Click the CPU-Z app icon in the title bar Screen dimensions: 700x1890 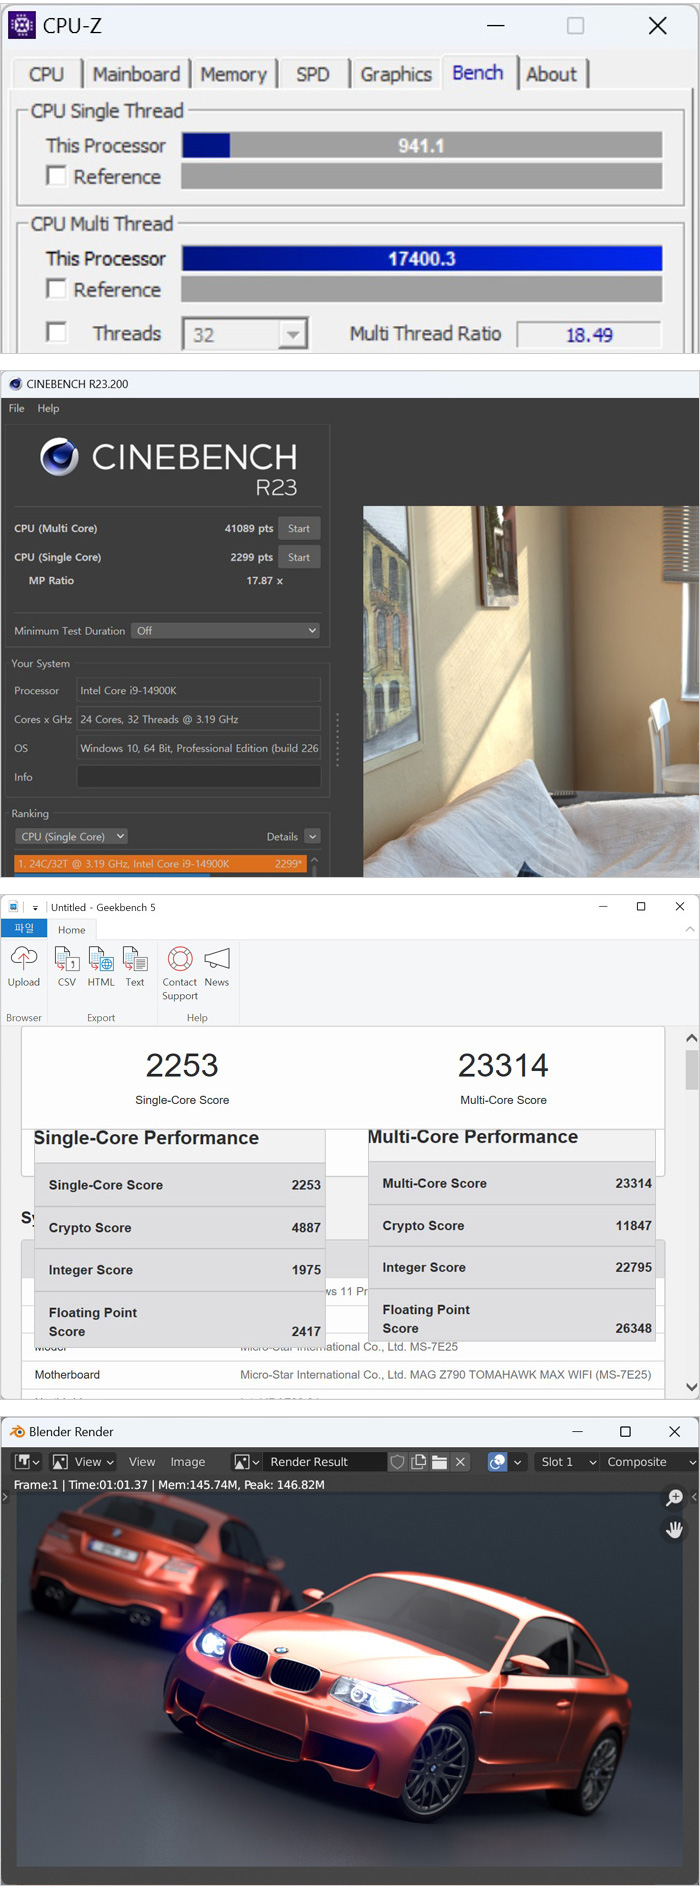(x=21, y=25)
